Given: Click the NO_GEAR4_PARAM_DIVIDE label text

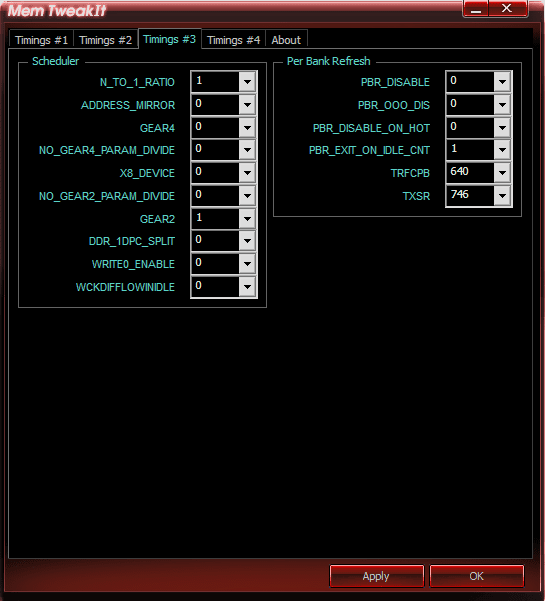Looking at the screenshot, I should click(x=107, y=150).
